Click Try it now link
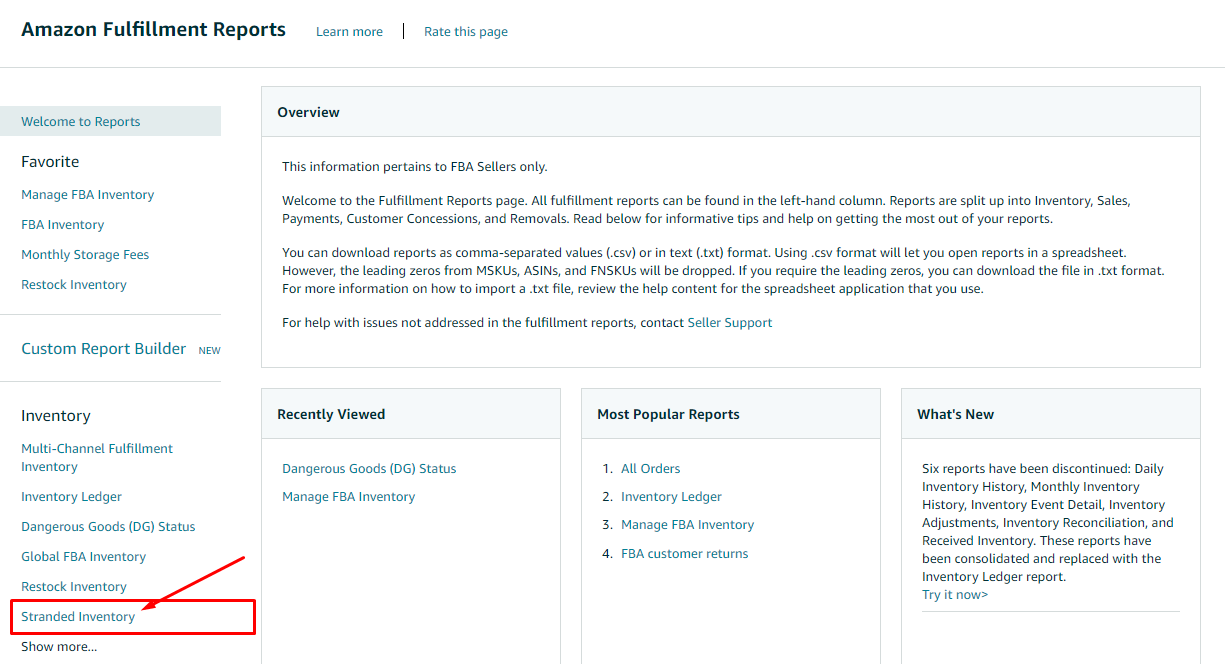 (955, 595)
